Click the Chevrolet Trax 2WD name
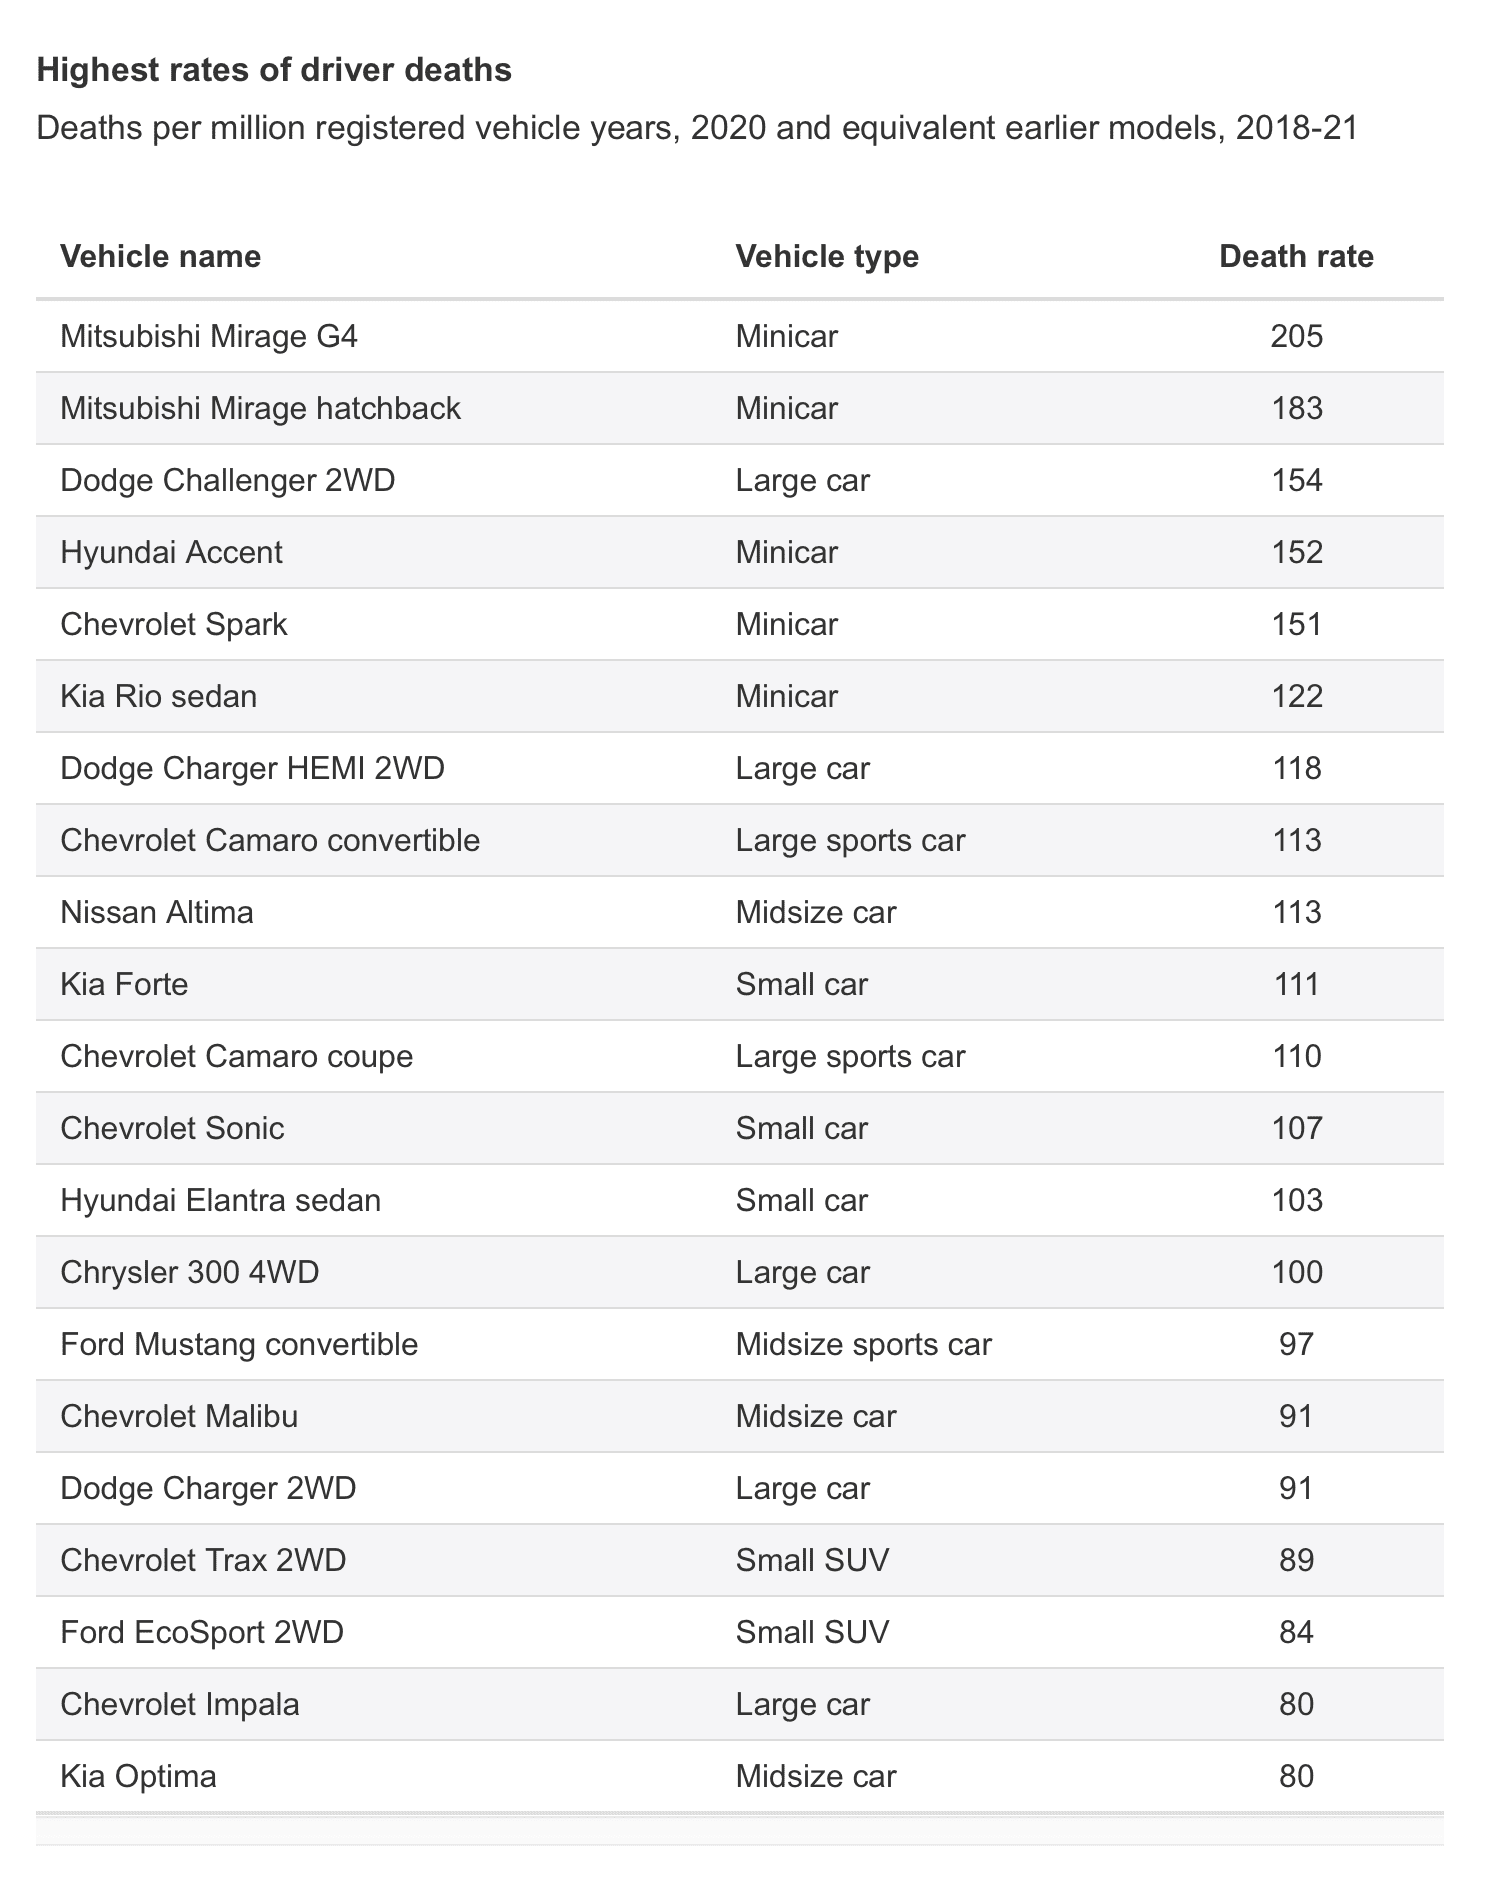Viewport: 1492px width, 1902px height. pyautogui.click(x=203, y=1560)
